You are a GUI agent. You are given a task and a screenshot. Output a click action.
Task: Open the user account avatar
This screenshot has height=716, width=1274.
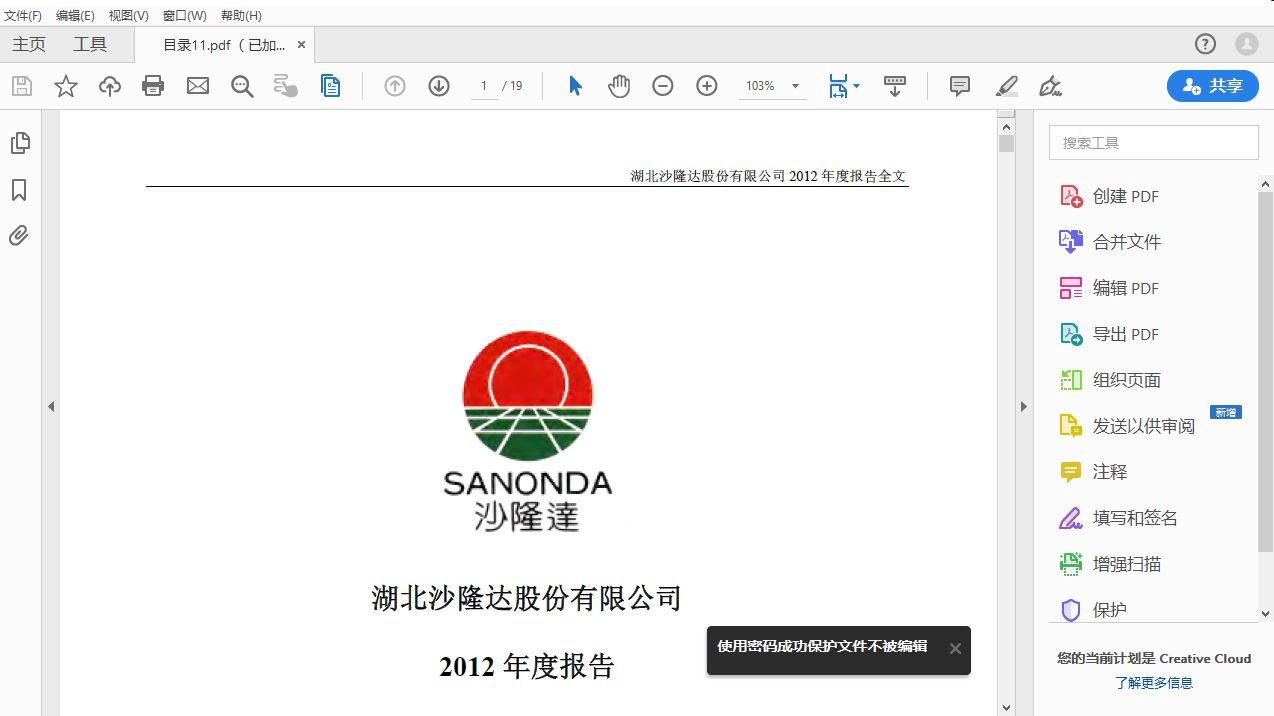point(1246,44)
